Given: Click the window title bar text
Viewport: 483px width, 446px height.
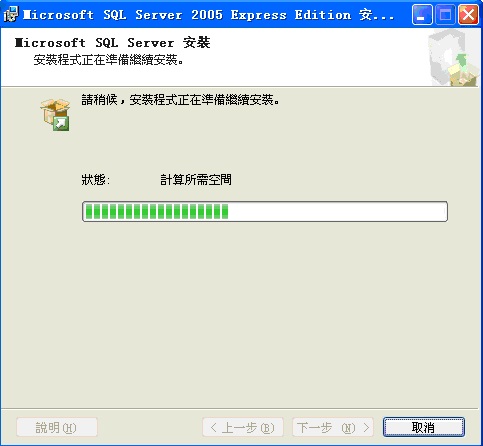Looking at the screenshot, I should click(208, 15).
